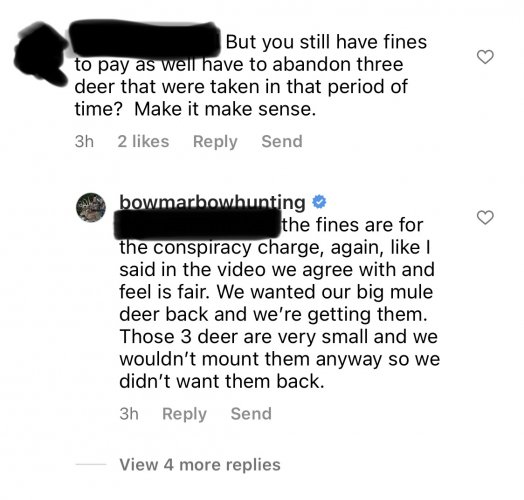Tap the "Make it make sense." text
This screenshot has height=500, width=524.
[x=225, y=109]
